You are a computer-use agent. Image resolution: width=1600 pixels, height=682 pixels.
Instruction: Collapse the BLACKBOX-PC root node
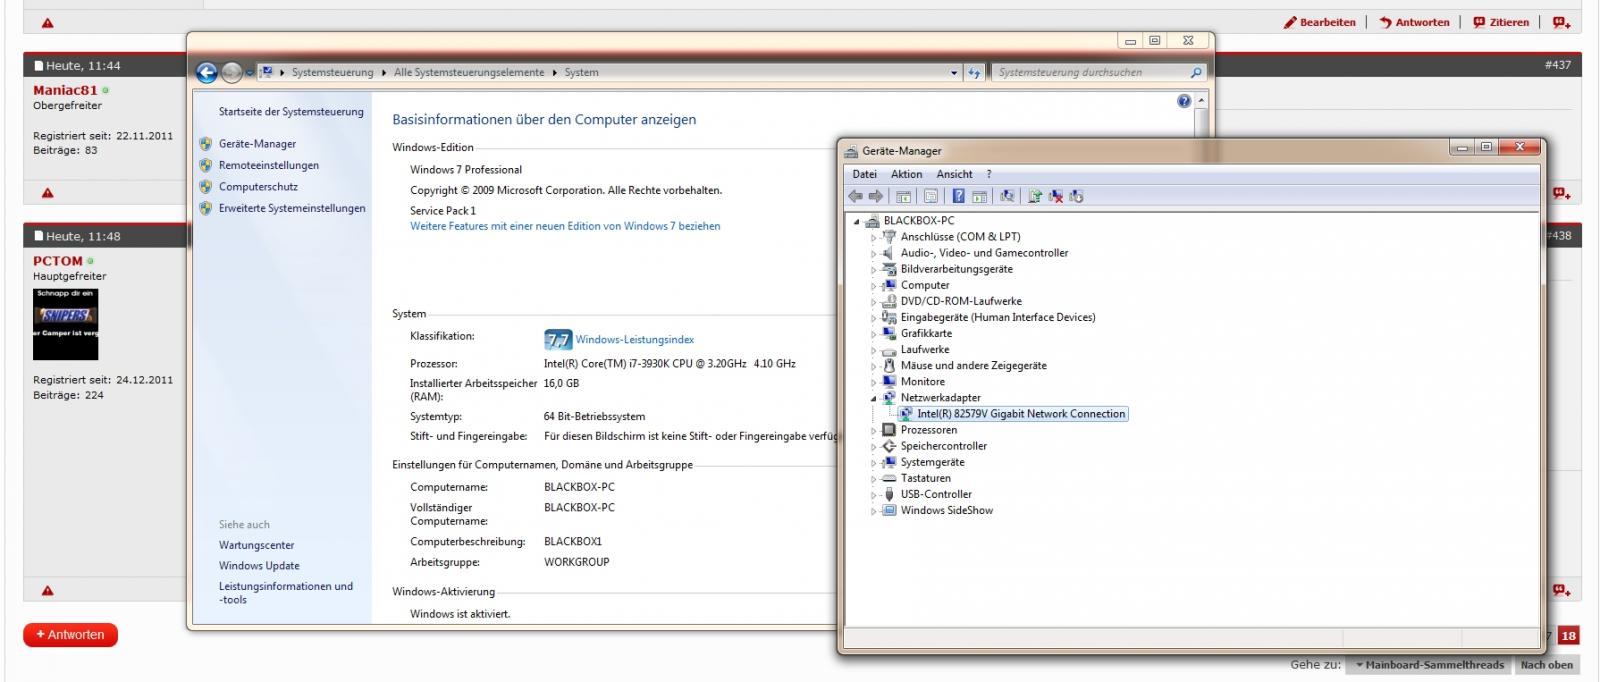pyautogui.click(x=857, y=222)
